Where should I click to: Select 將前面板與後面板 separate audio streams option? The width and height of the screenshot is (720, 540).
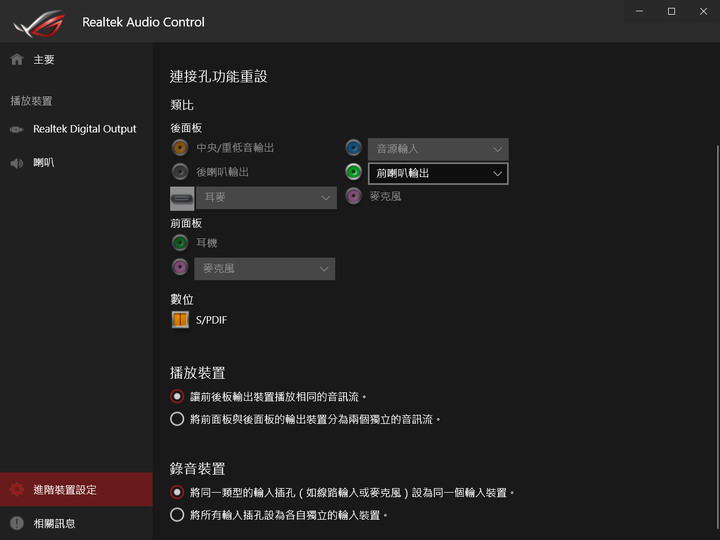tap(177, 419)
